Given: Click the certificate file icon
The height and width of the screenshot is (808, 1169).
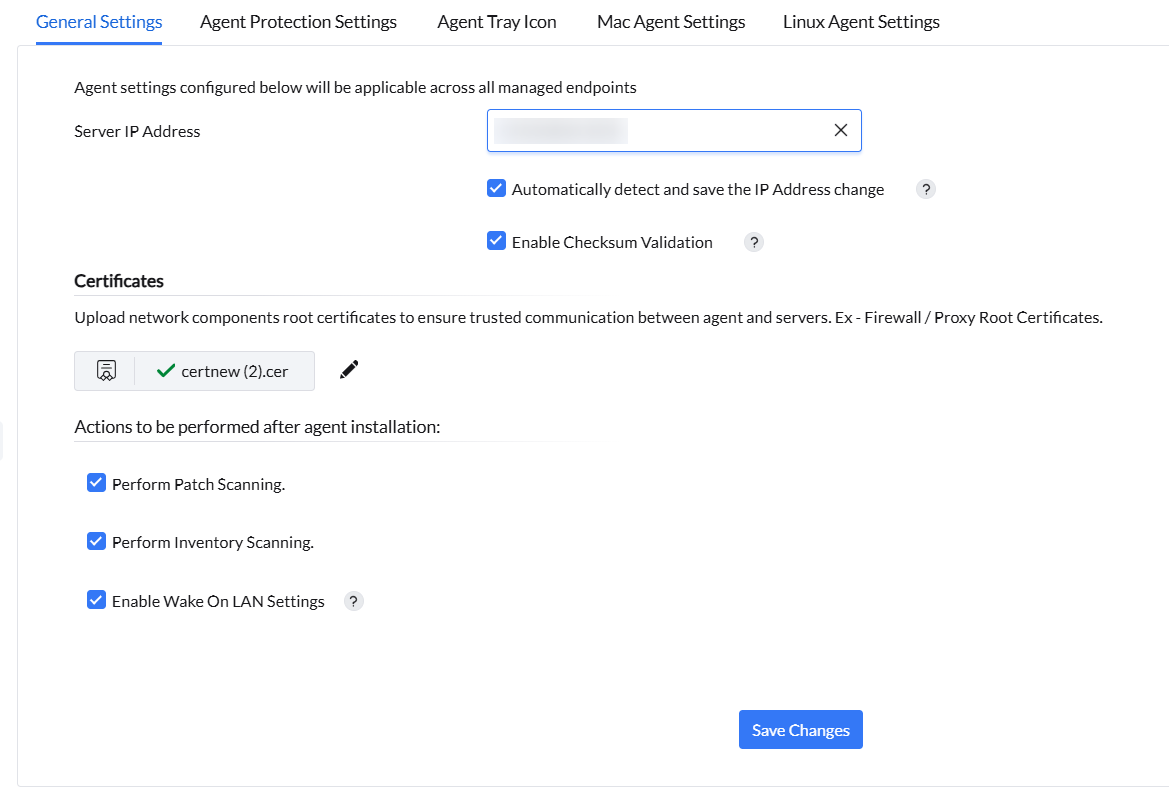Looking at the screenshot, I should 105,371.
